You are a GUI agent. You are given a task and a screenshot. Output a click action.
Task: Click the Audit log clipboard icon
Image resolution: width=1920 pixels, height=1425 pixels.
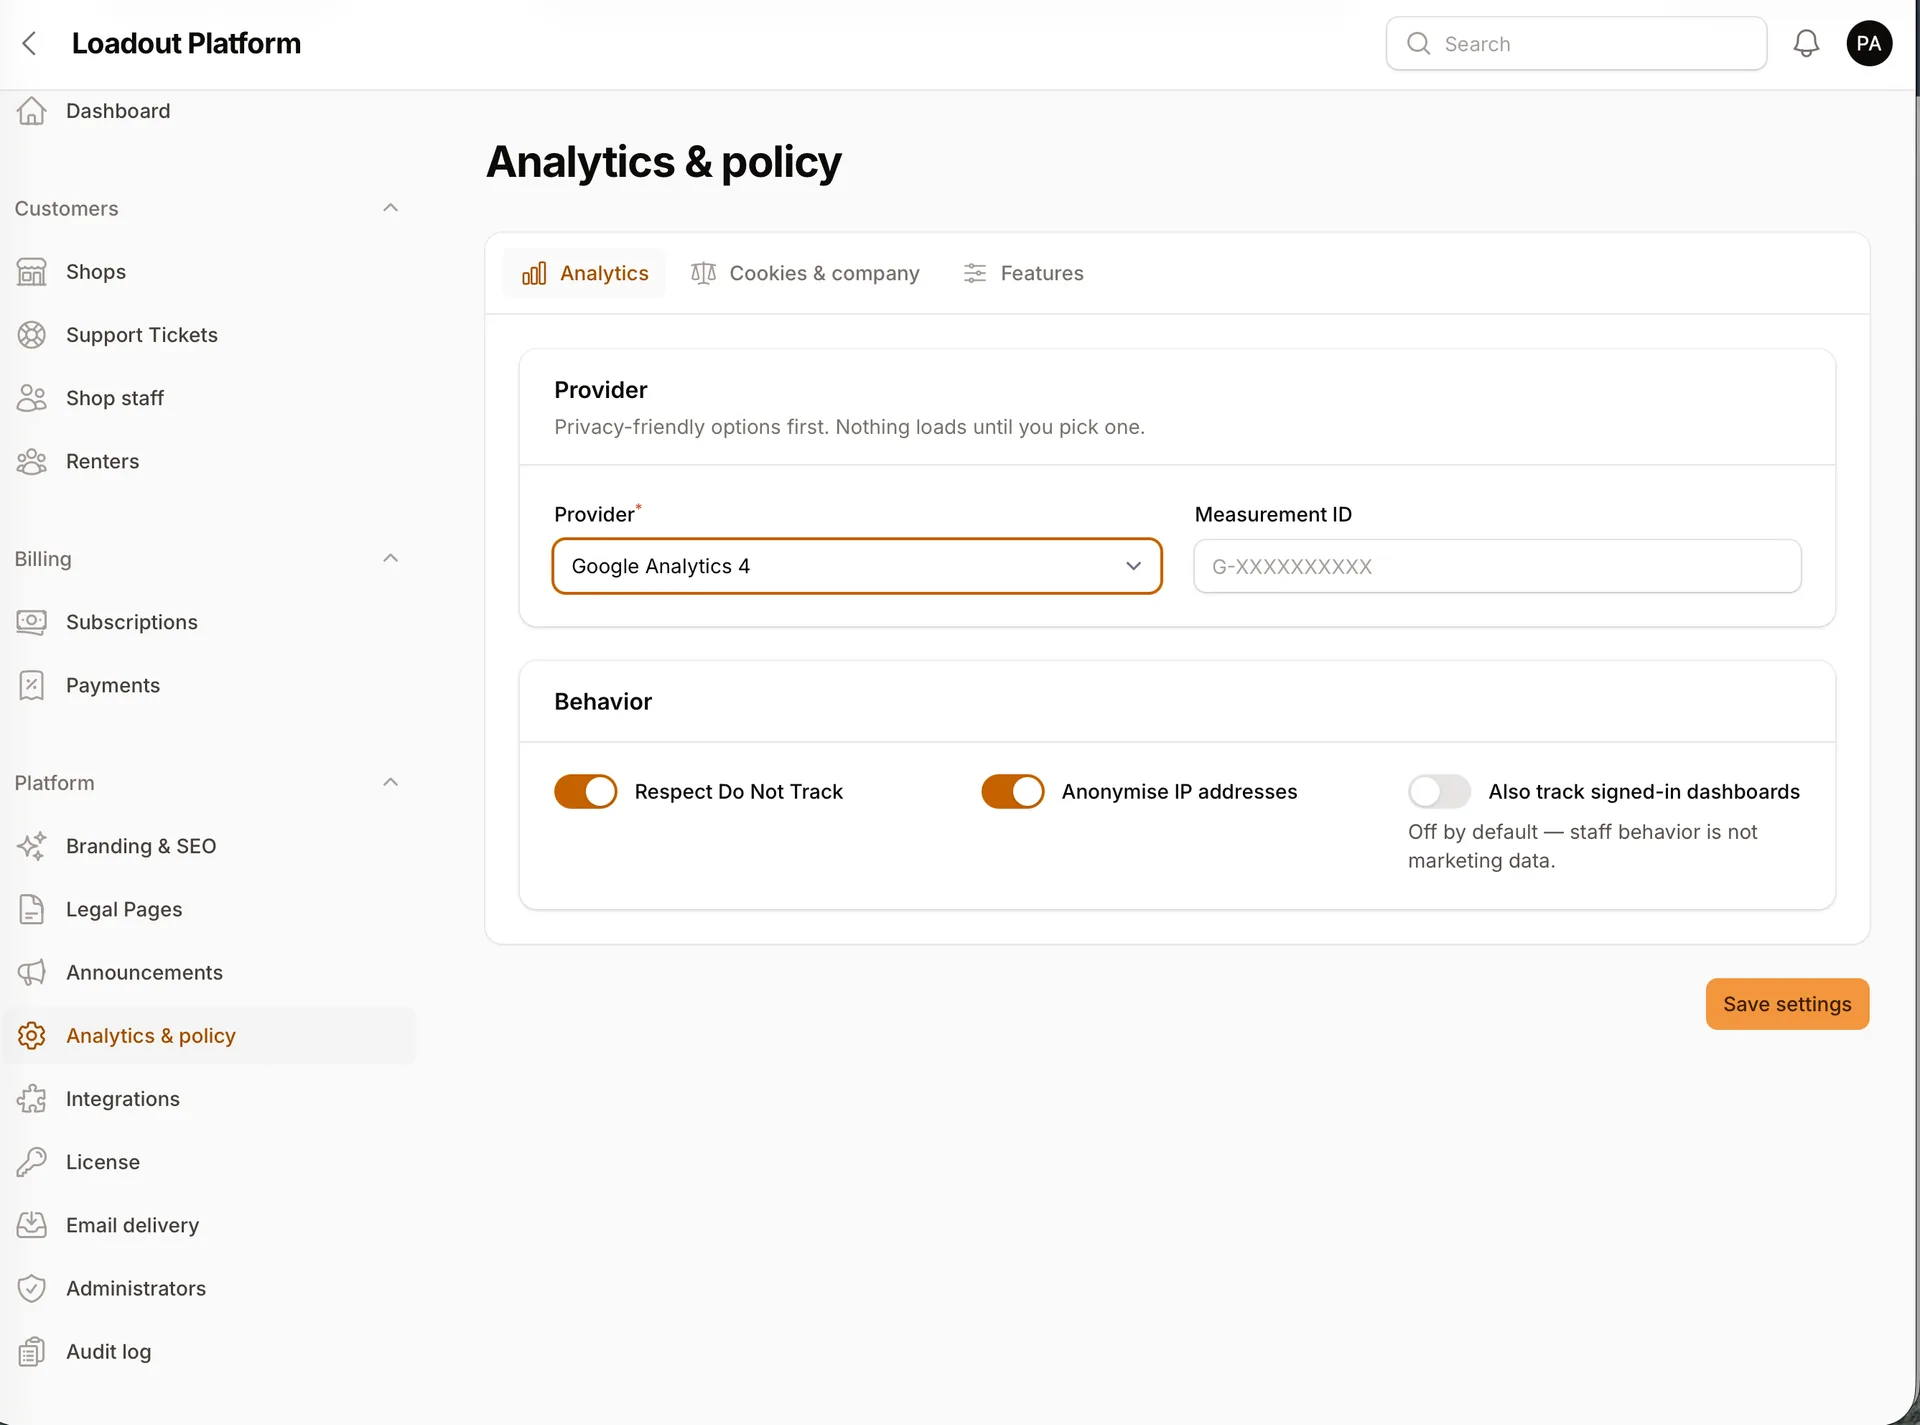32,1352
